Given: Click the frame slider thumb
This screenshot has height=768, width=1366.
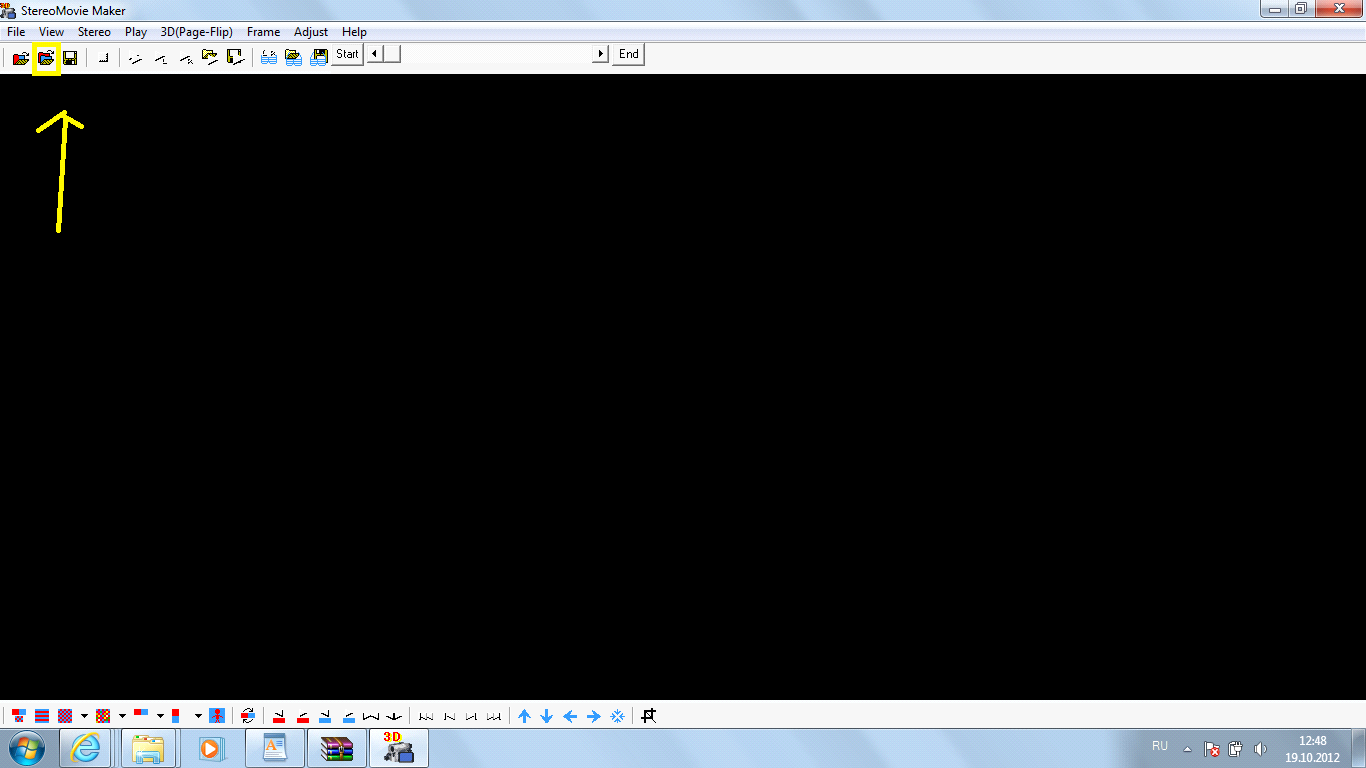Looking at the screenshot, I should coord(392,54).
